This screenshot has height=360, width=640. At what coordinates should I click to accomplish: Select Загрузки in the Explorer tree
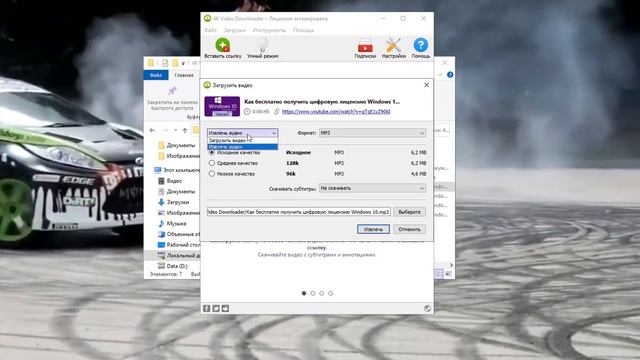coord(173,202)
